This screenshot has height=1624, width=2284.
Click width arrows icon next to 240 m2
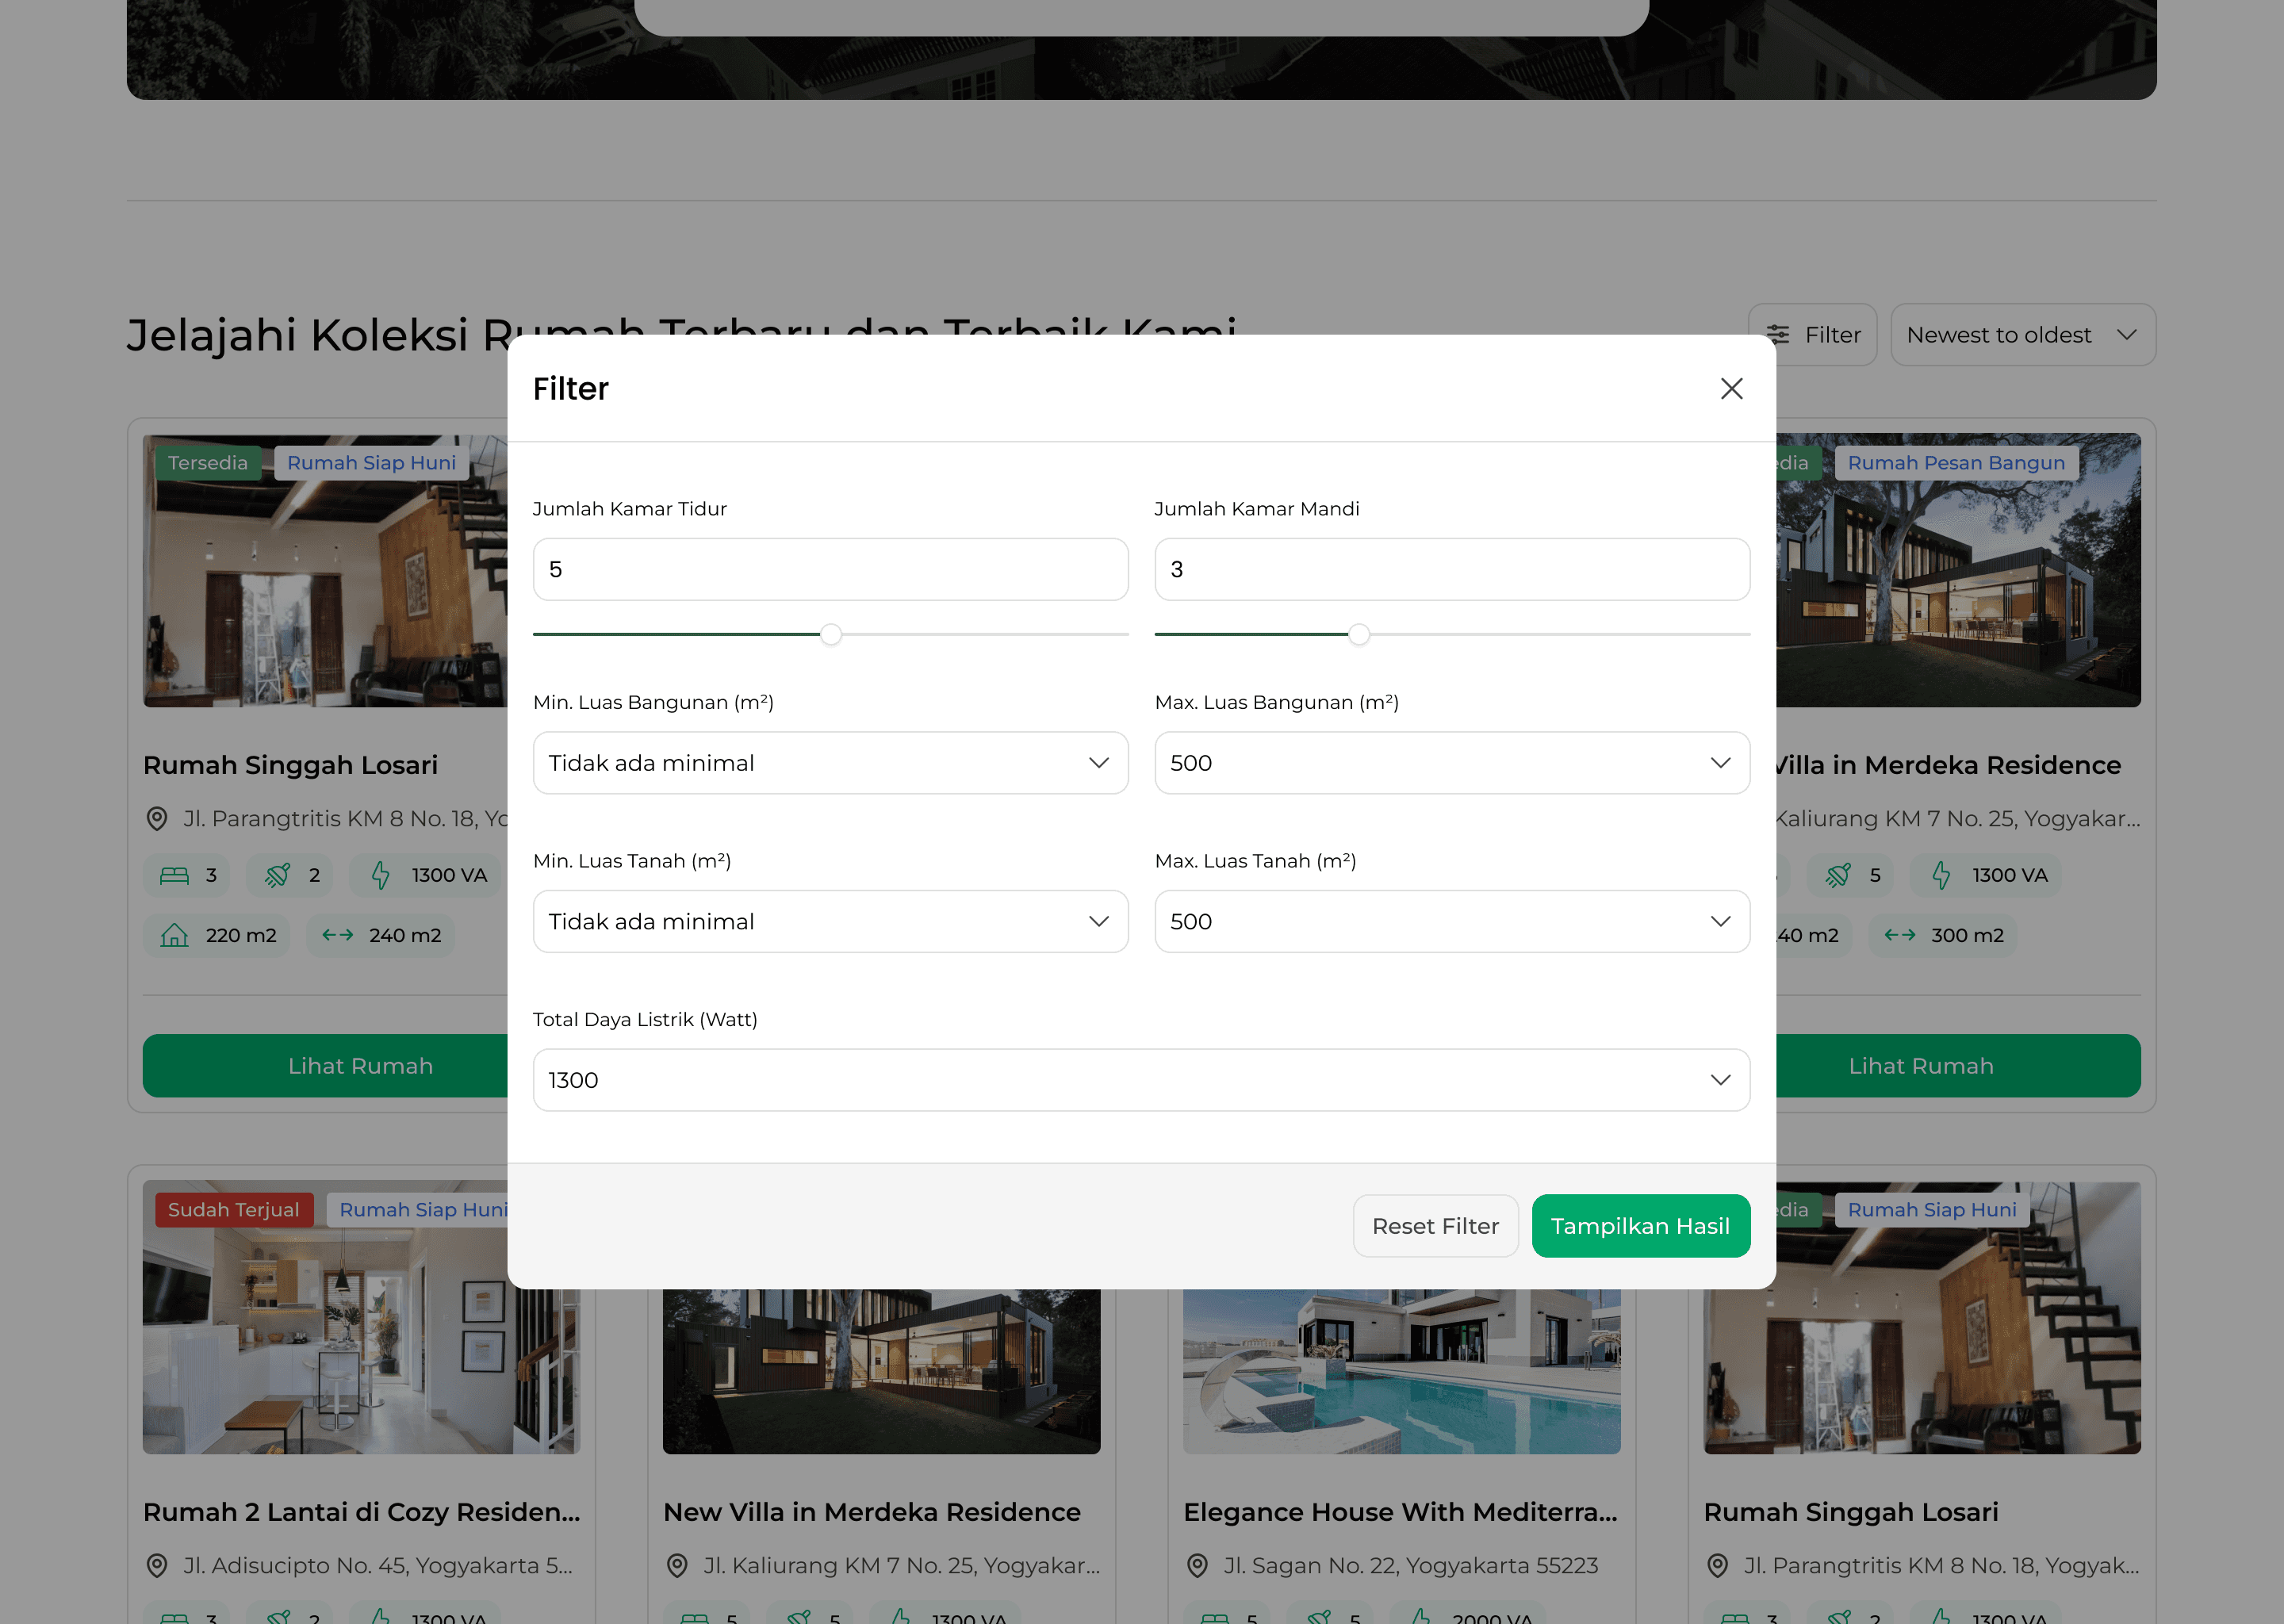click(337, 936)
